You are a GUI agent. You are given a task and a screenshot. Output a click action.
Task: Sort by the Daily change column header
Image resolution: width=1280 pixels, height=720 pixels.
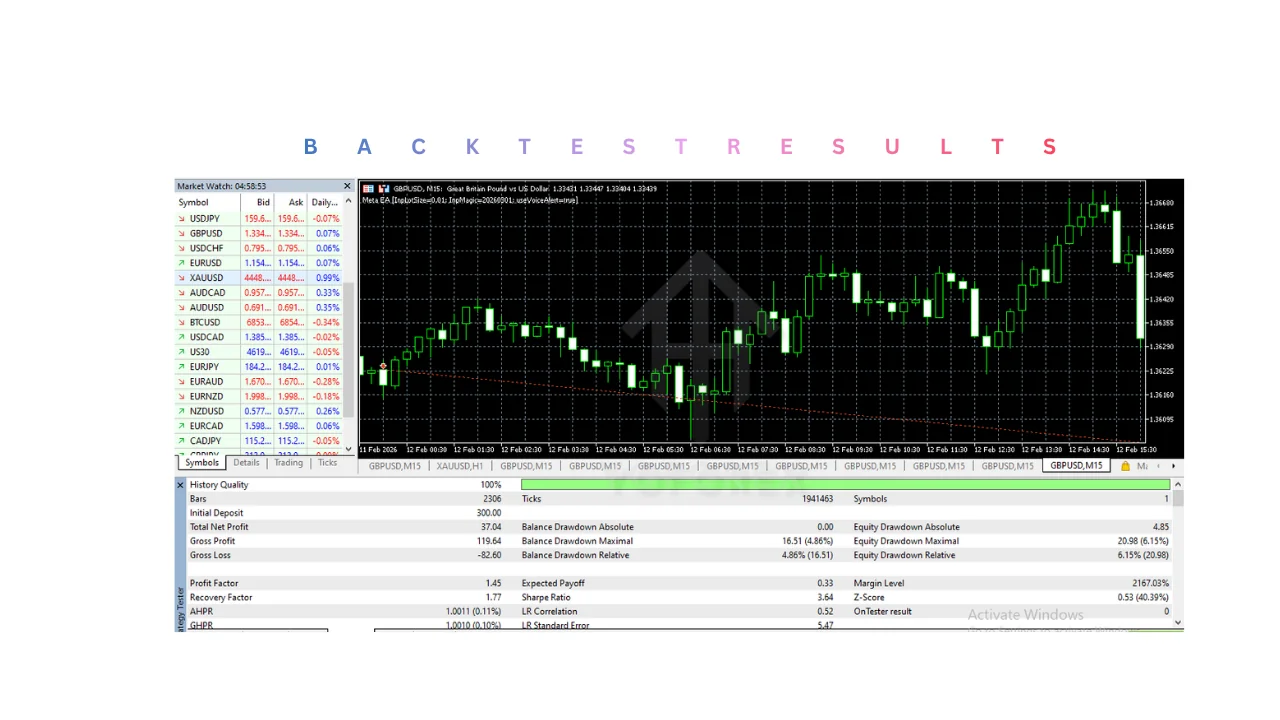click(x=324, y=202)
